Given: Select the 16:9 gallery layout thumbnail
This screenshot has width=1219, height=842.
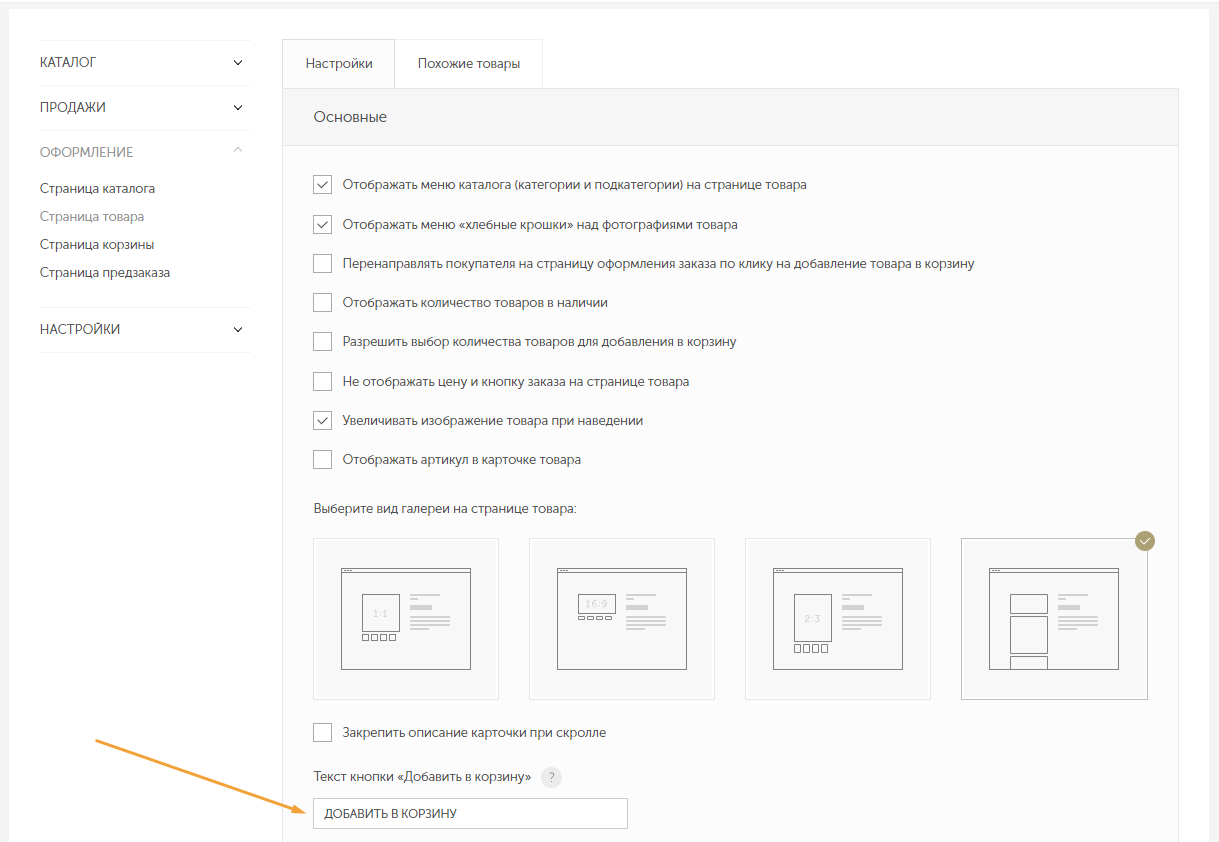Looking at the screenshot, I should pyautogui.click(x=622, y=619).
